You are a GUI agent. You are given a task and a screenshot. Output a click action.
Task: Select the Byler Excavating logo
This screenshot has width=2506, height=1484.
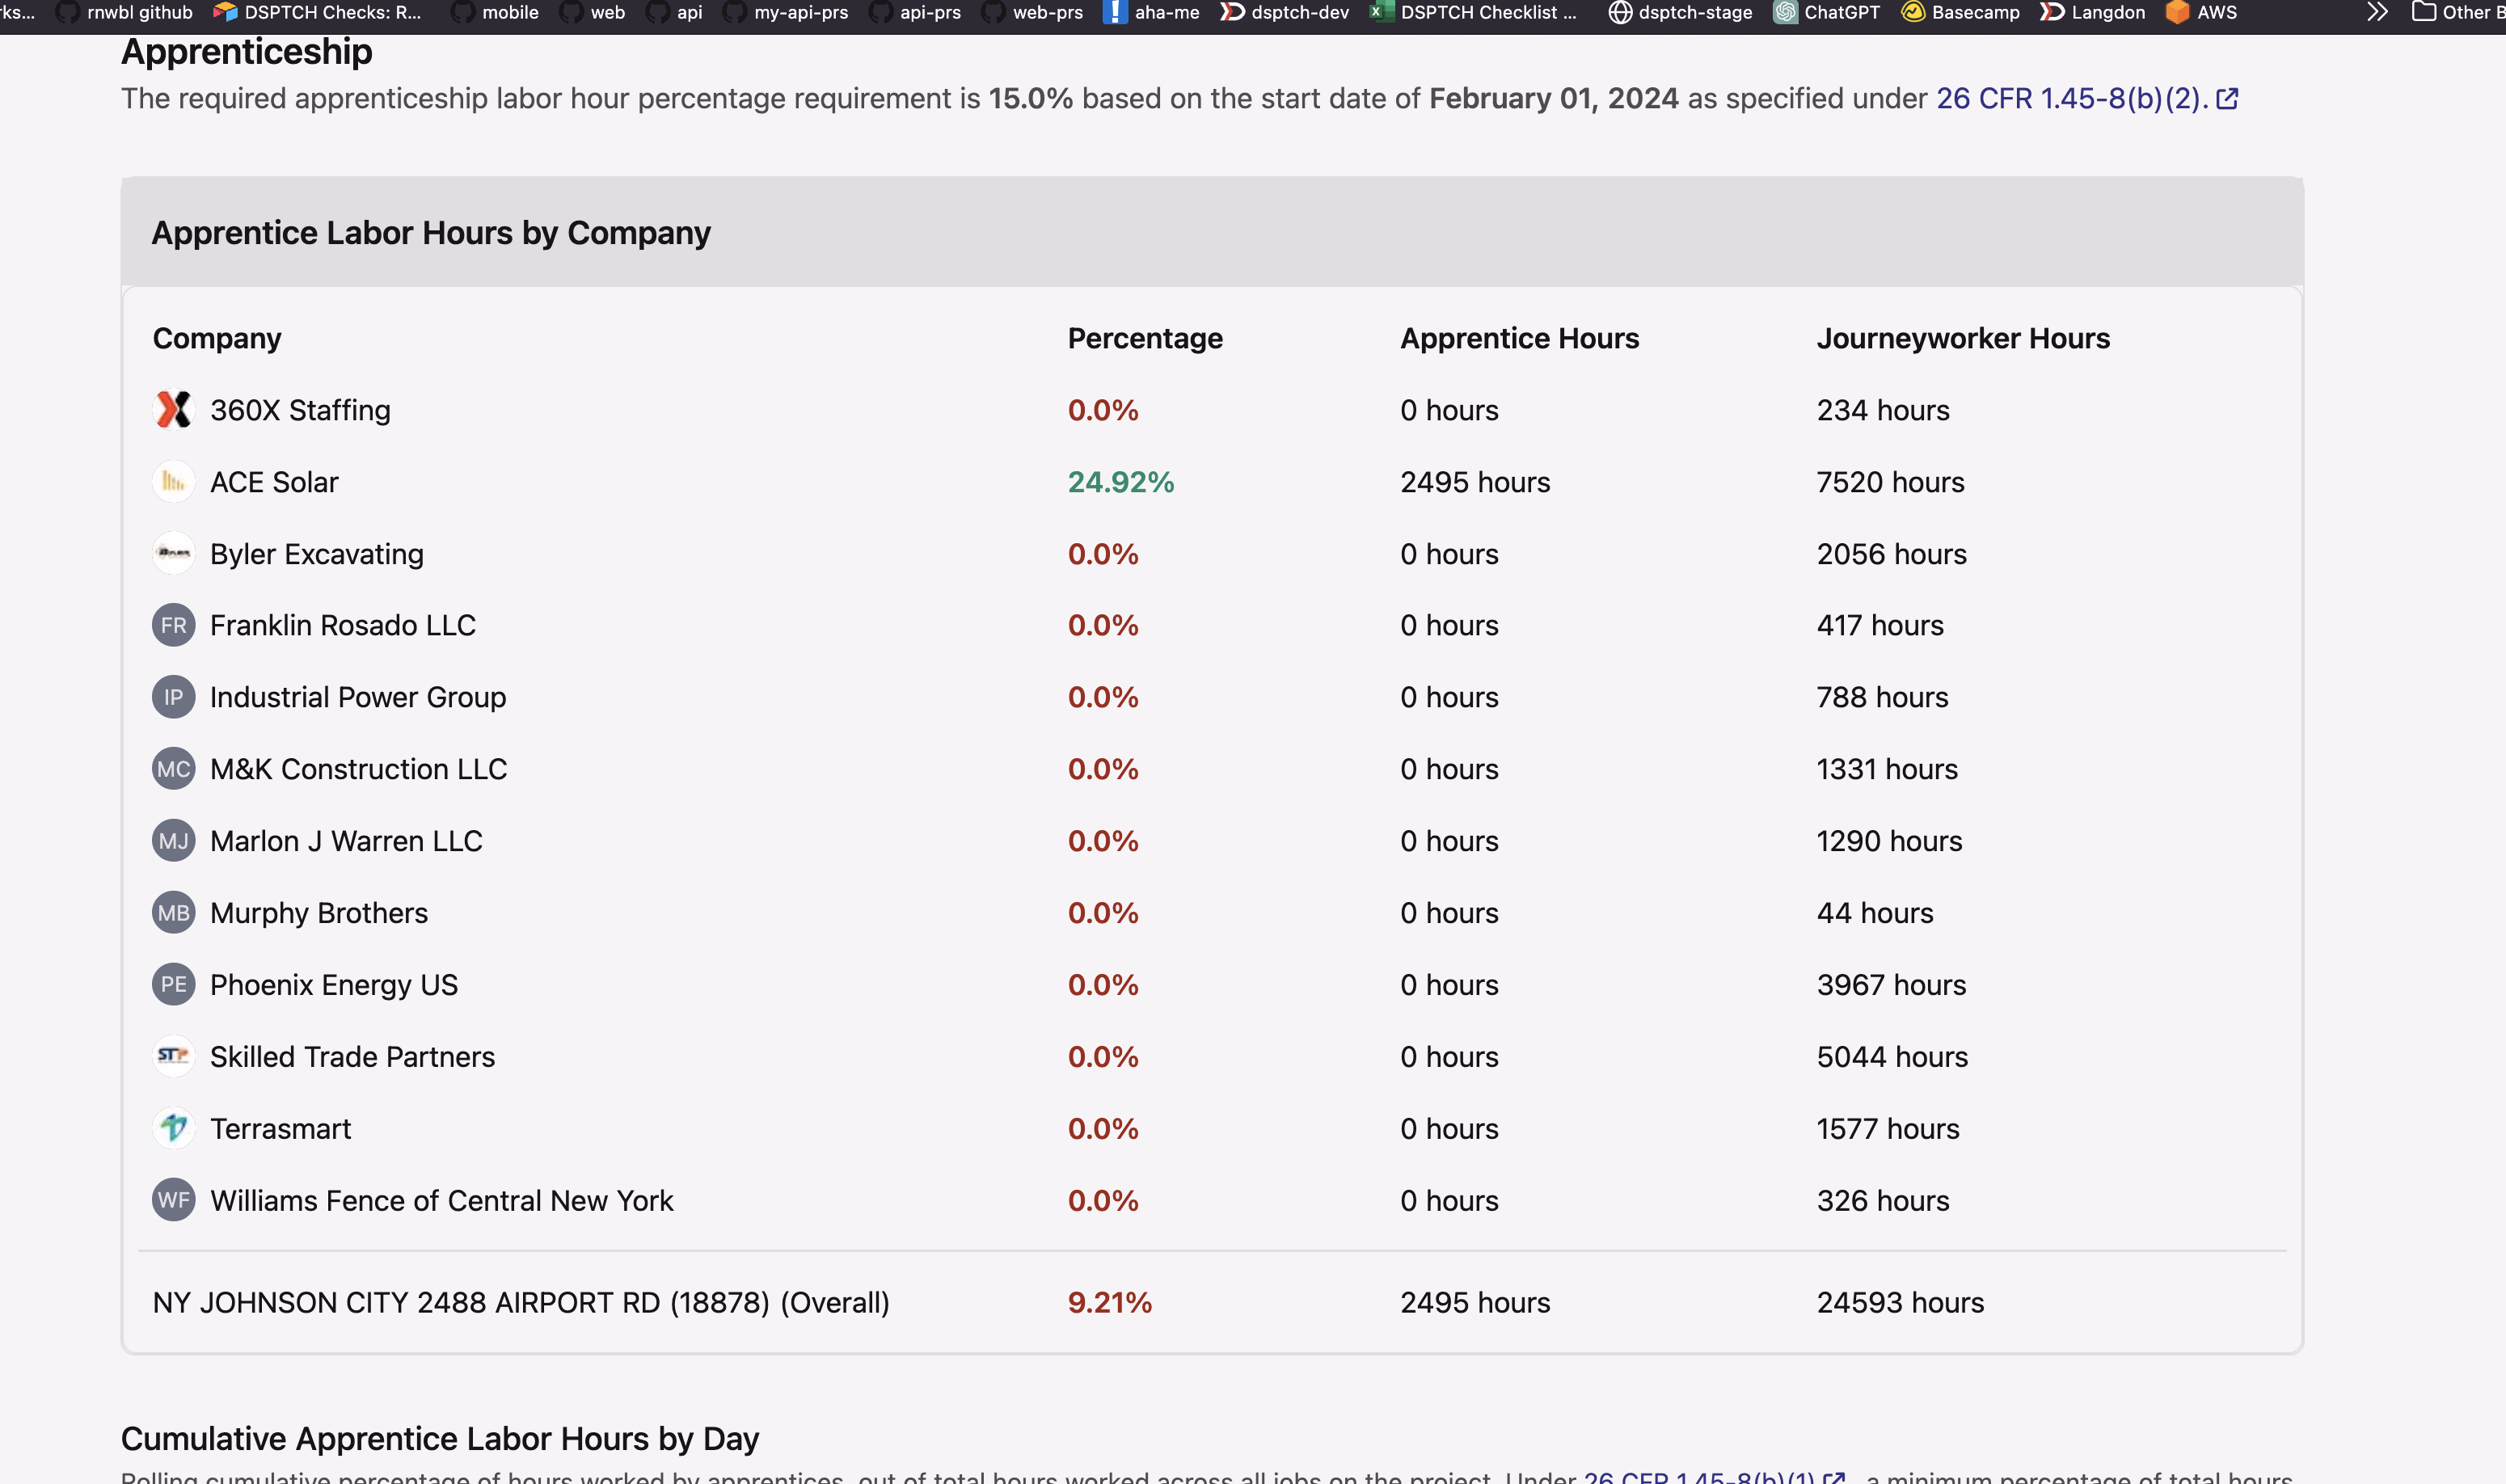coord(173,554)
